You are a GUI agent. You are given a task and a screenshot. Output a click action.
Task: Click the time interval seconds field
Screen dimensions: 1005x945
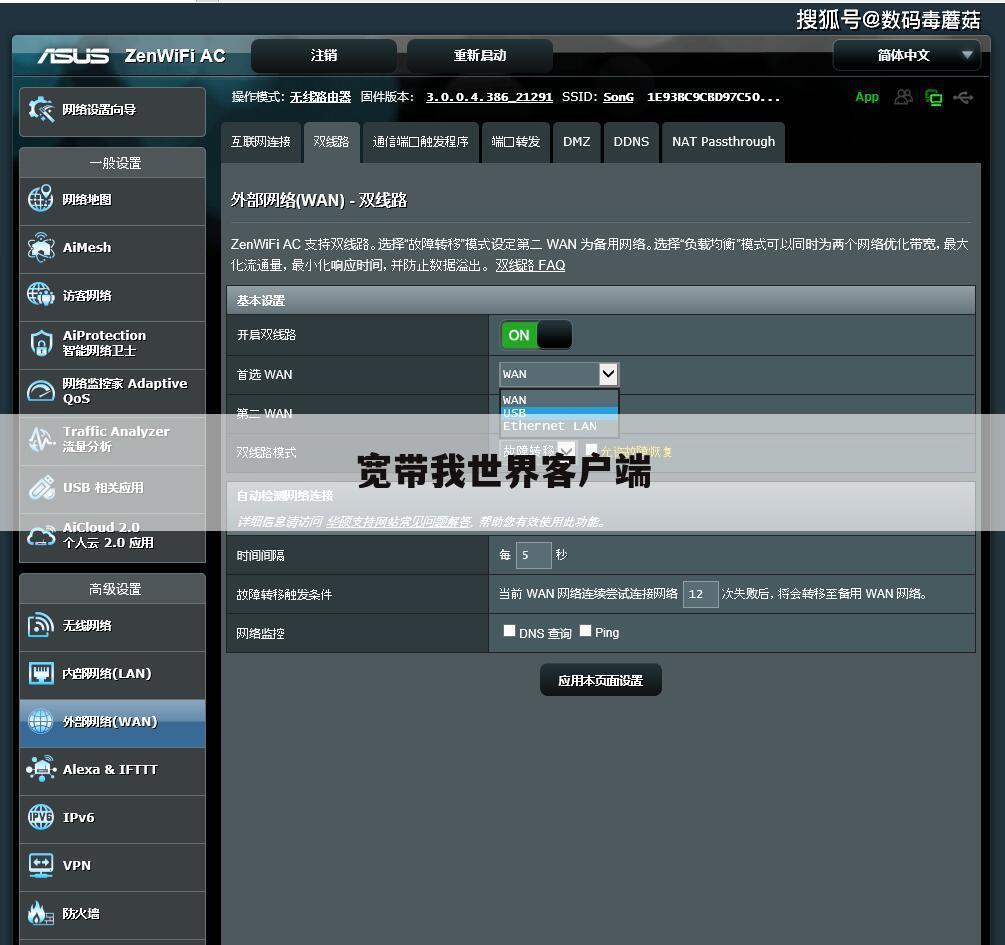click(x=533, y=555)
